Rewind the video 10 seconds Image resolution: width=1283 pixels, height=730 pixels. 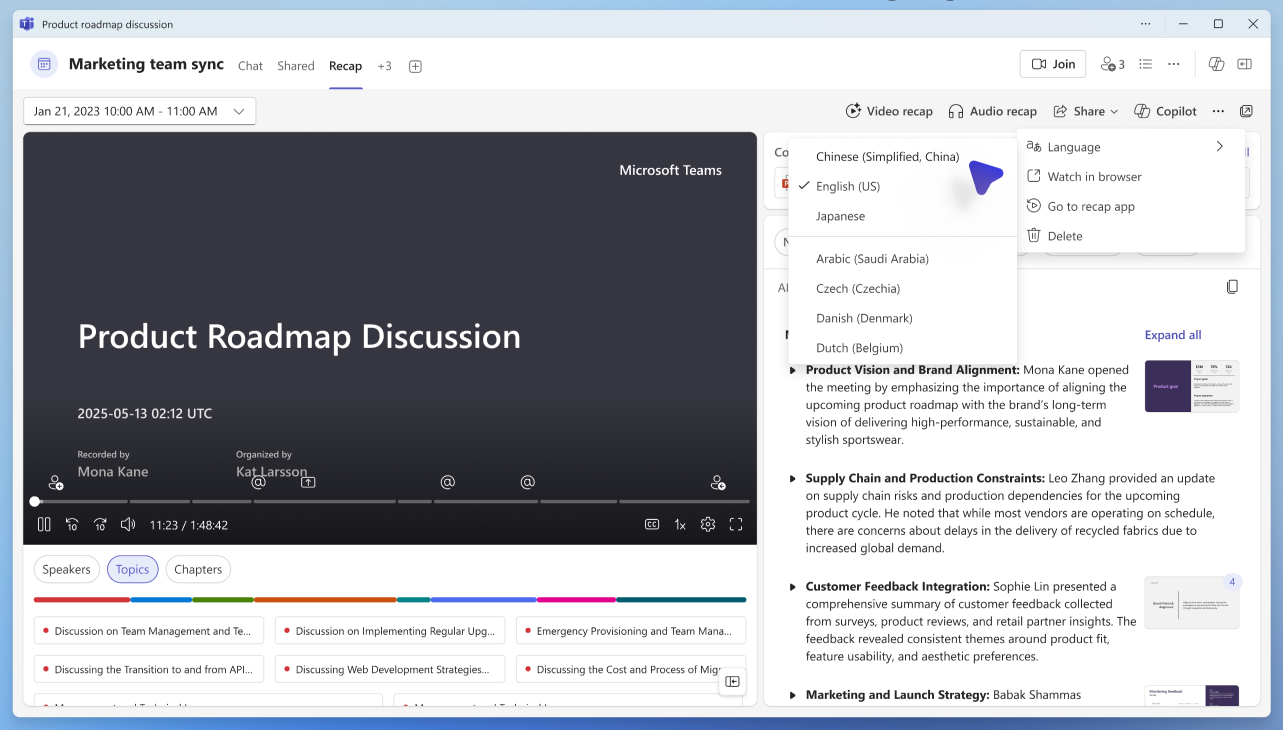click(72, 524)
